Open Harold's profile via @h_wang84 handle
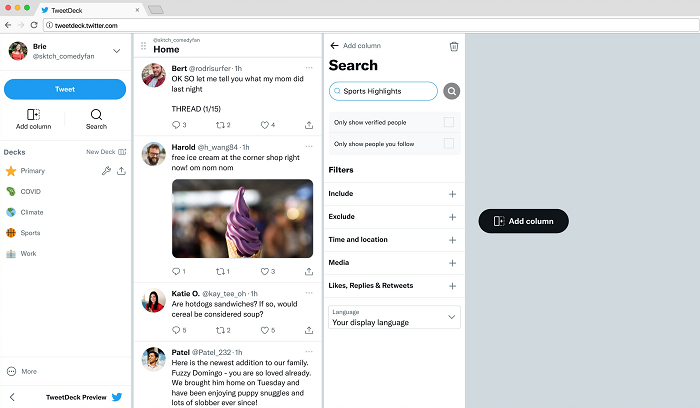 point(217,147)
